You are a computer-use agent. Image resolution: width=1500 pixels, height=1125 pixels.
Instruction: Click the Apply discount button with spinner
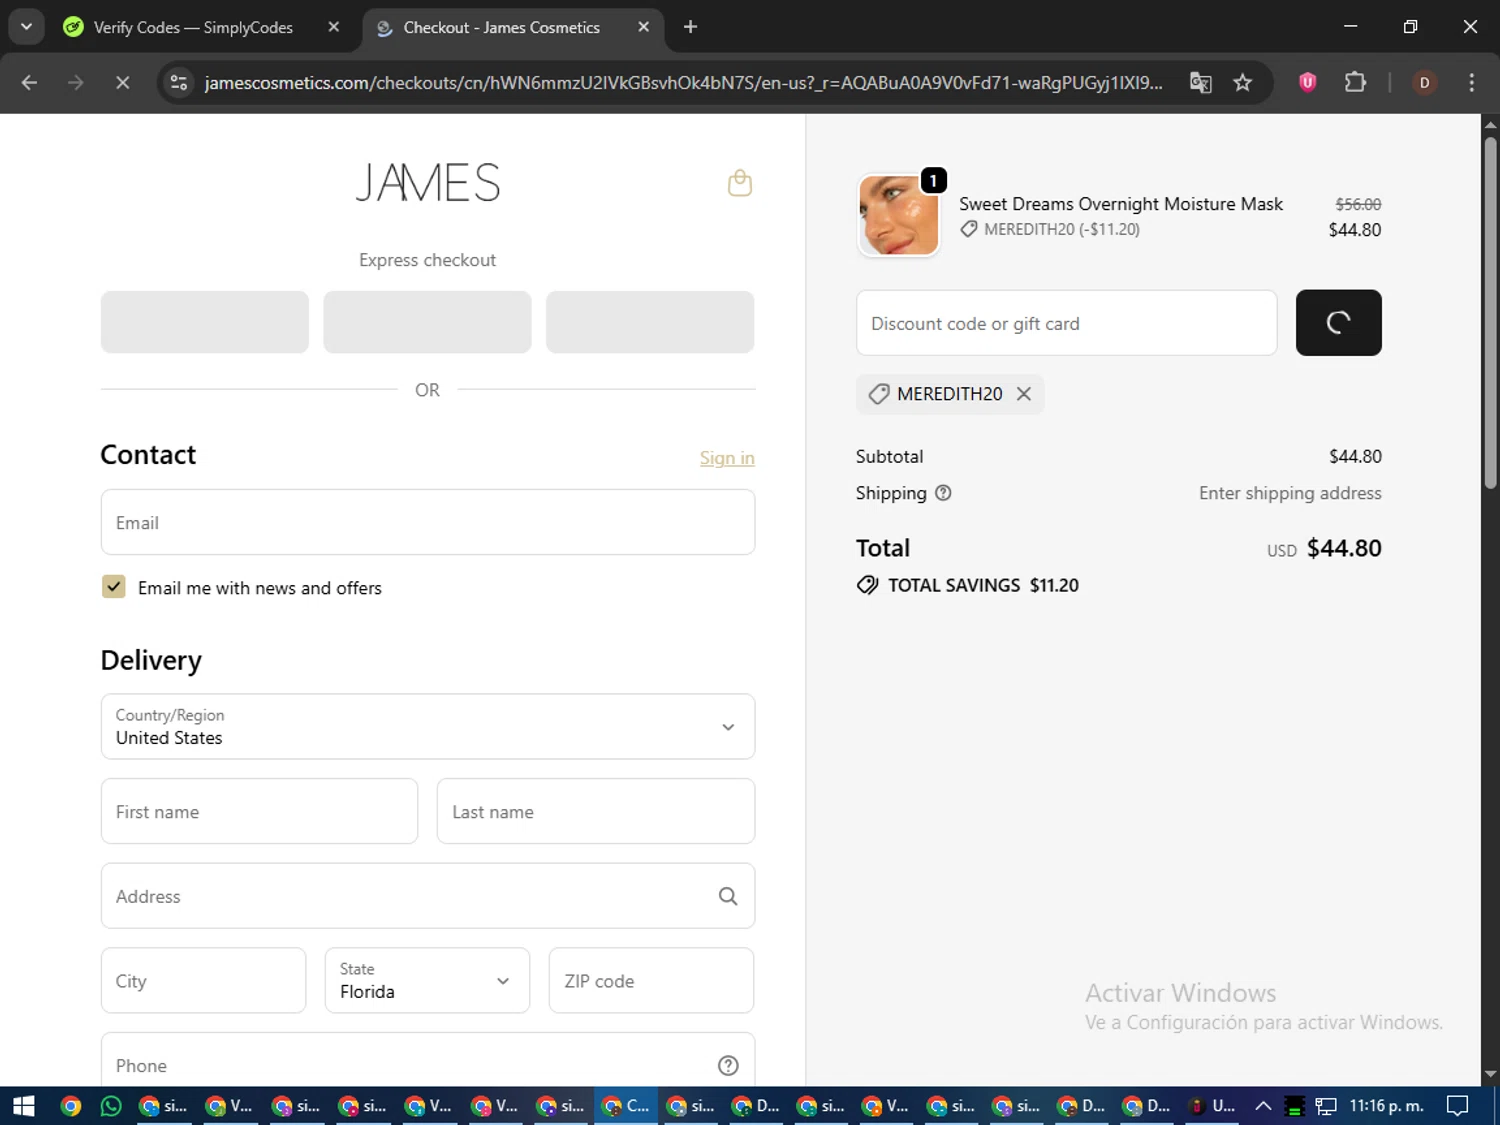point(1339,323)
